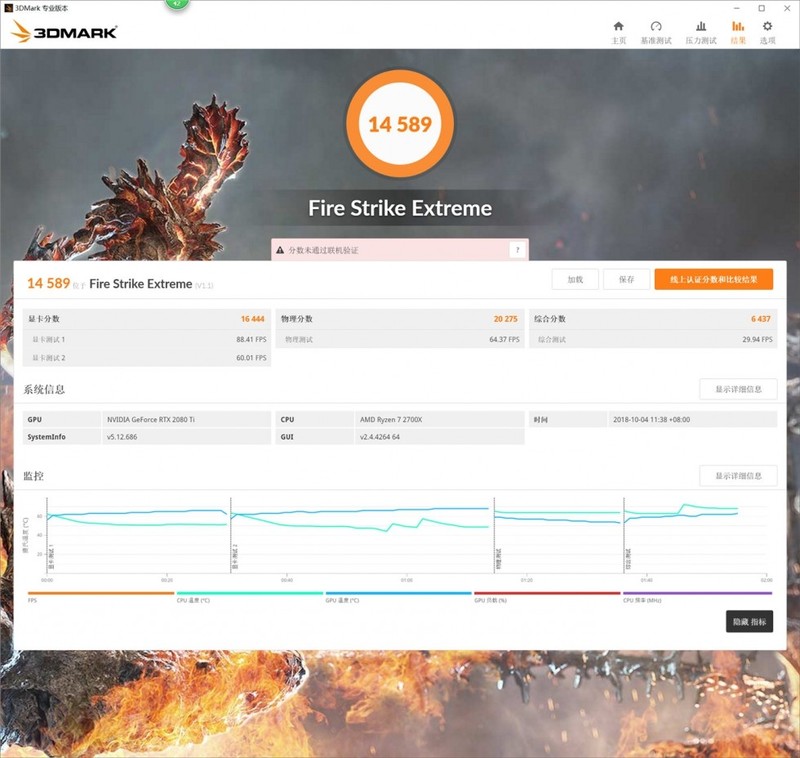Click the 60.01 FPS value
This screenshot has width=800, height=758.
[x=251, y=358]
